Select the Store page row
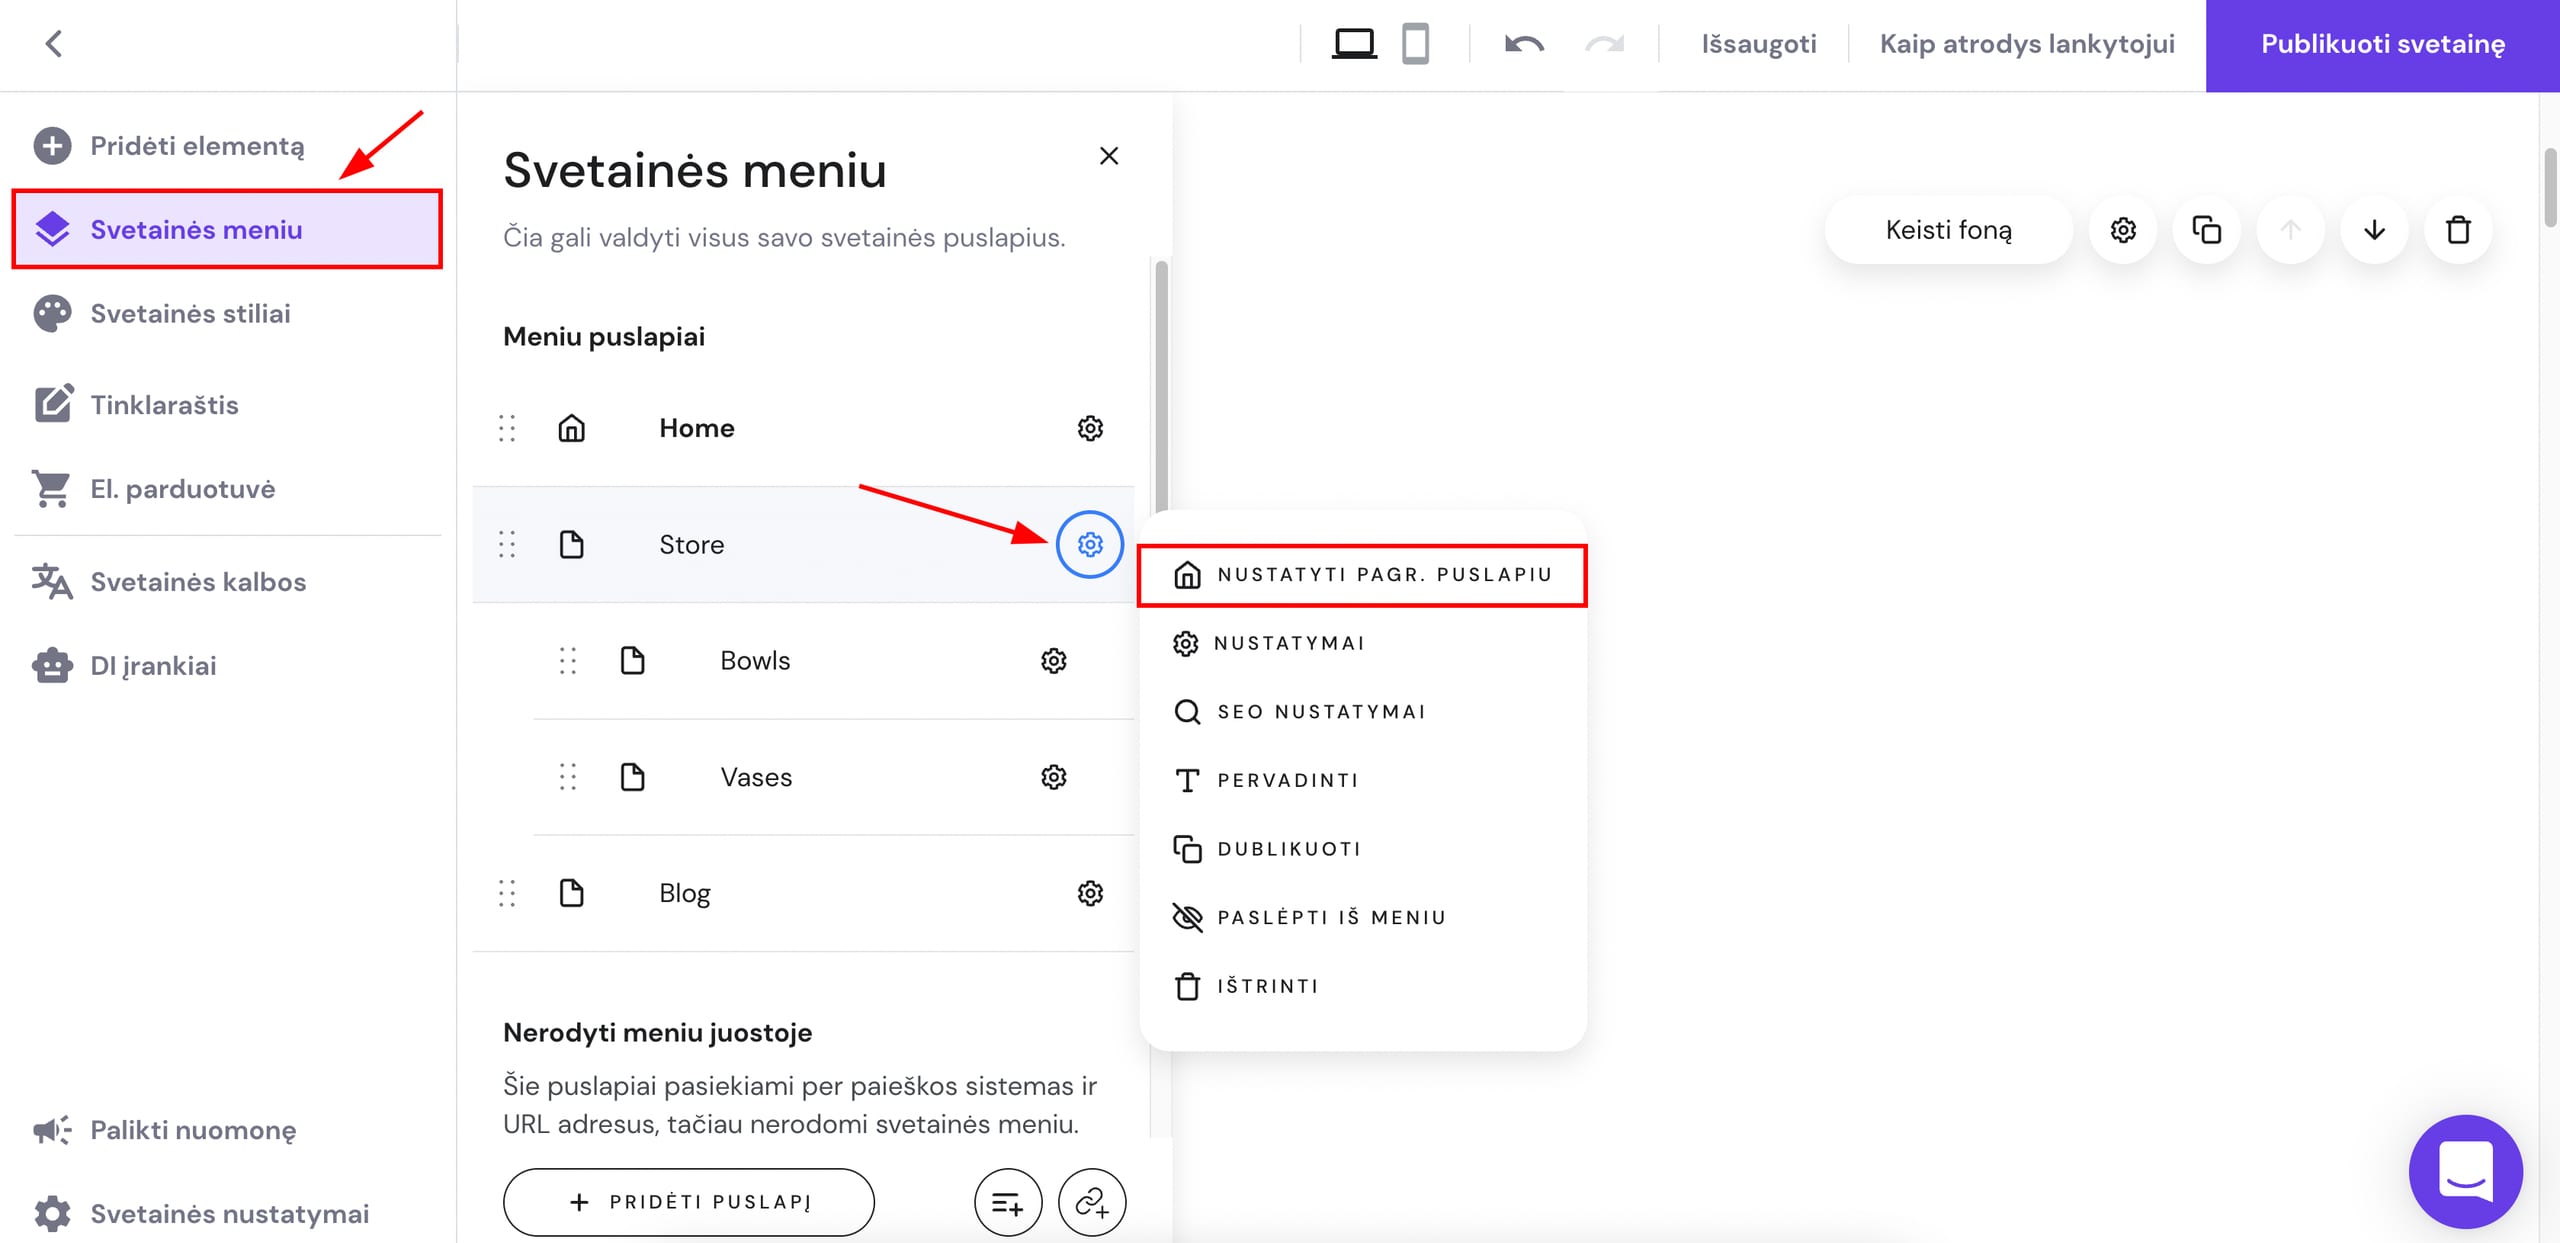The width and height of the screenshot is (2560, 1243). [x=803, y=544]
